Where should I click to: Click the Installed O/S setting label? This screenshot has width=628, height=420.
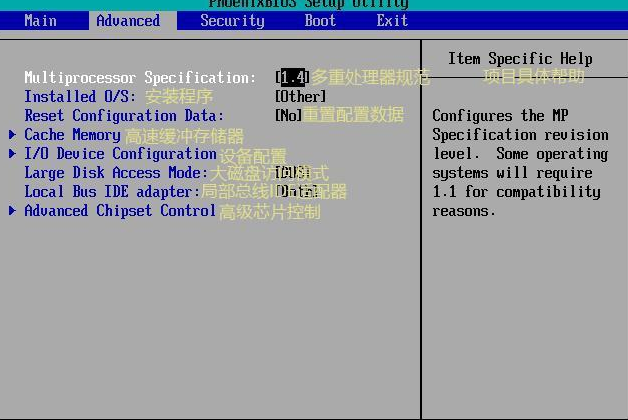tap(80, 97)
